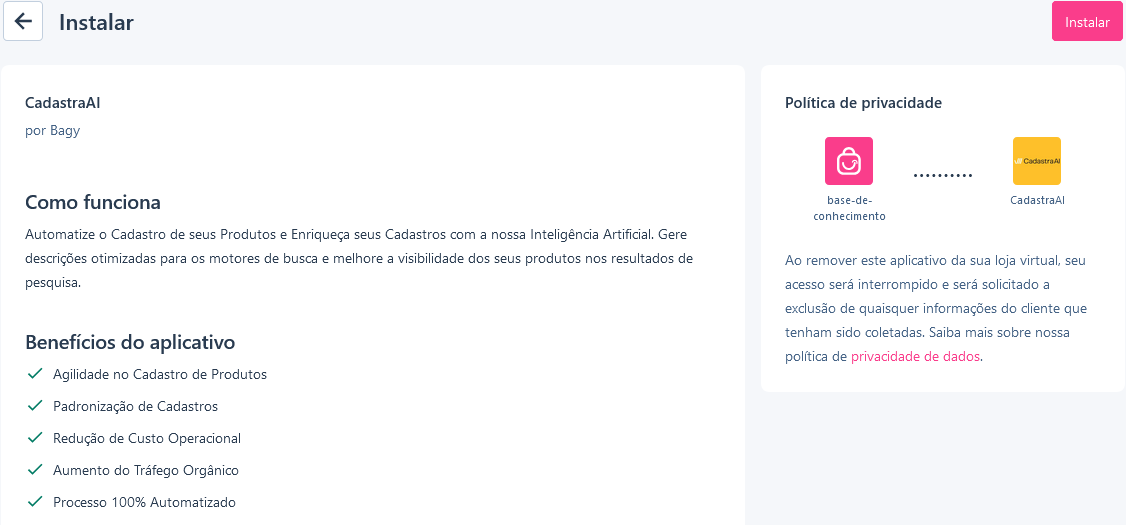The width and height of the screenshot is (1126, 525).
Task: Click the Política de privacidade heading
Action: [x=864, y=103]
